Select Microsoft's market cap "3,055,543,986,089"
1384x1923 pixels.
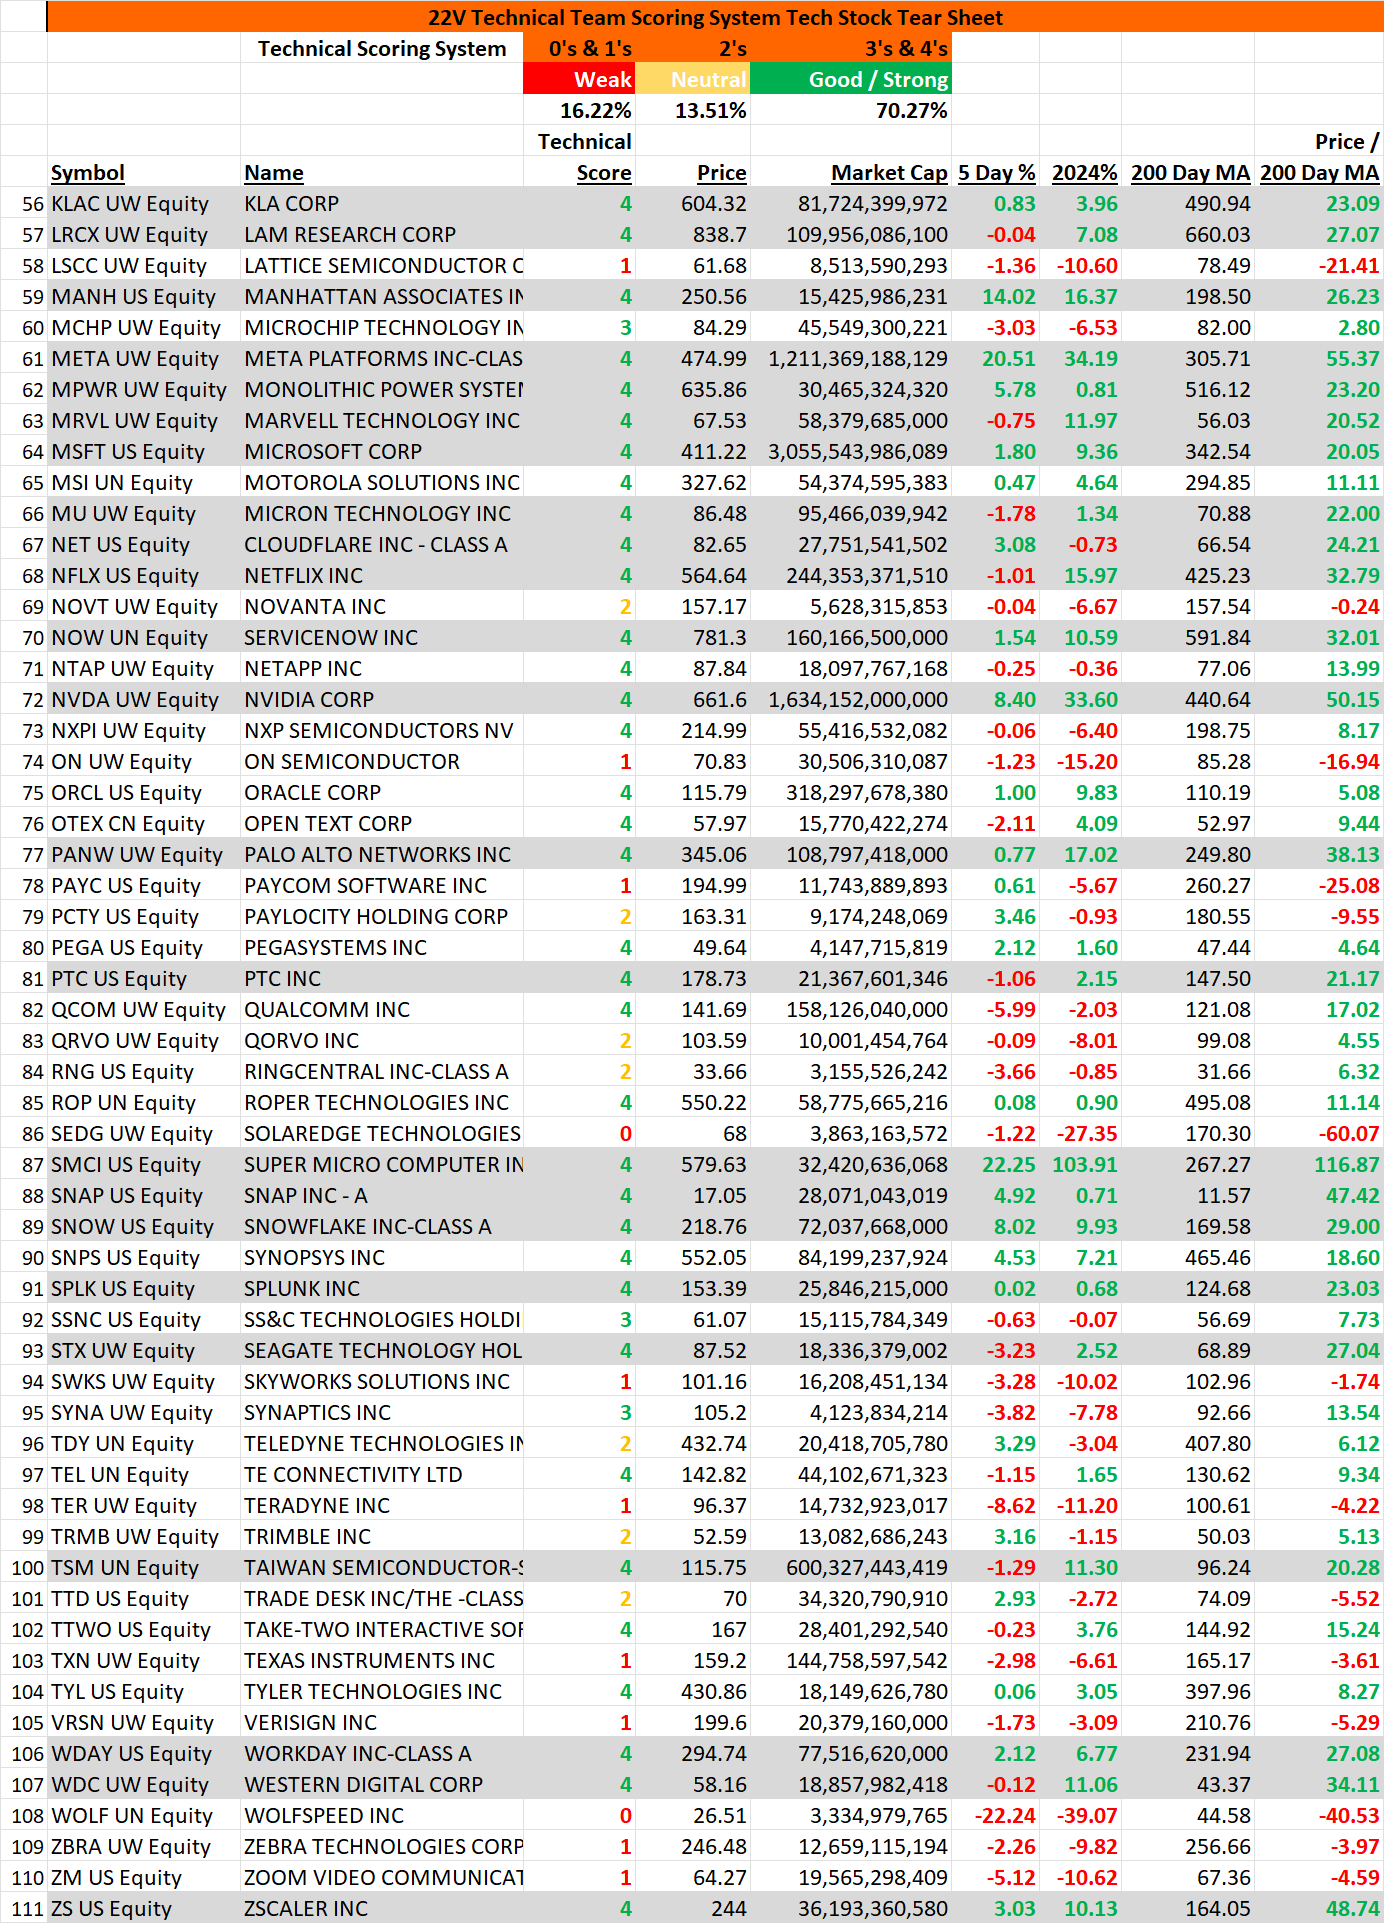[850, 451]
